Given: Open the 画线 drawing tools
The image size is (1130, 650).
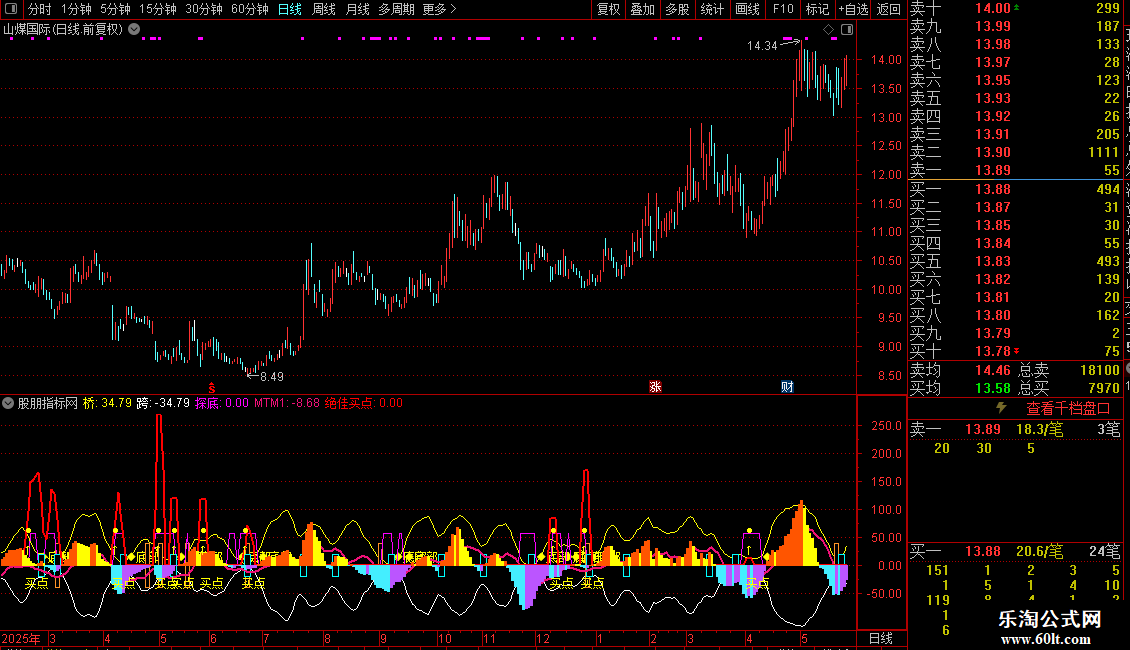Looking at the screenshot, I should click(747, 9).
